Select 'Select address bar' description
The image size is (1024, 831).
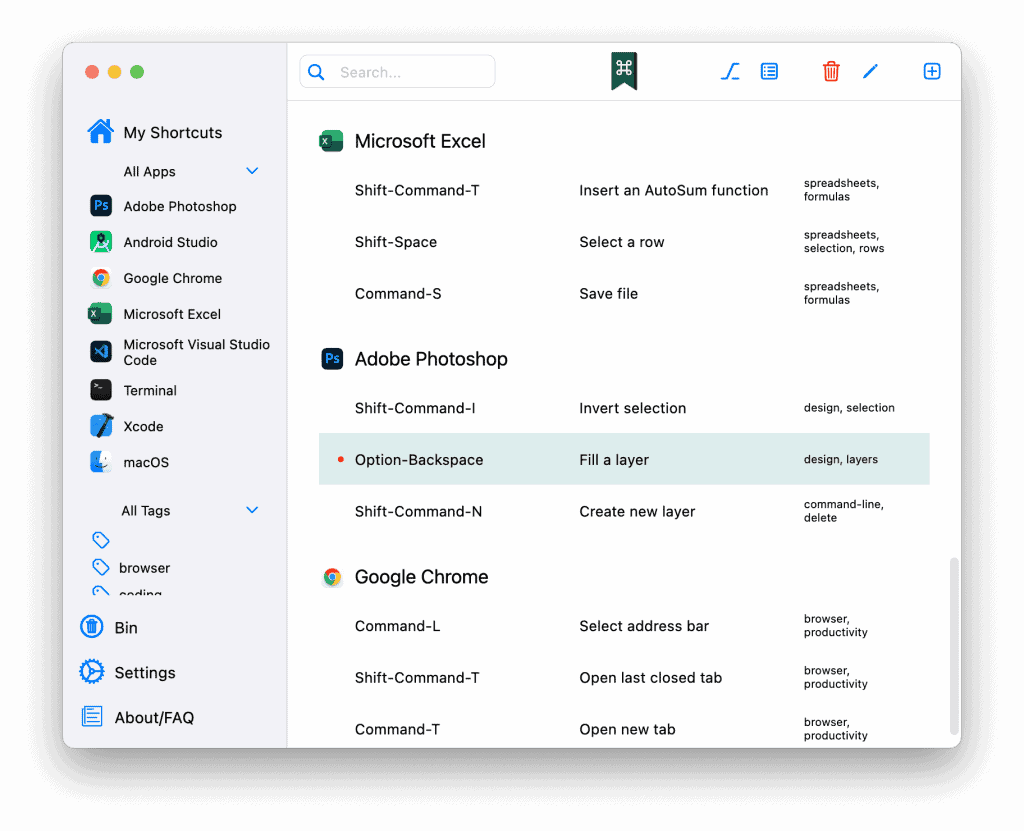point(644,626)
